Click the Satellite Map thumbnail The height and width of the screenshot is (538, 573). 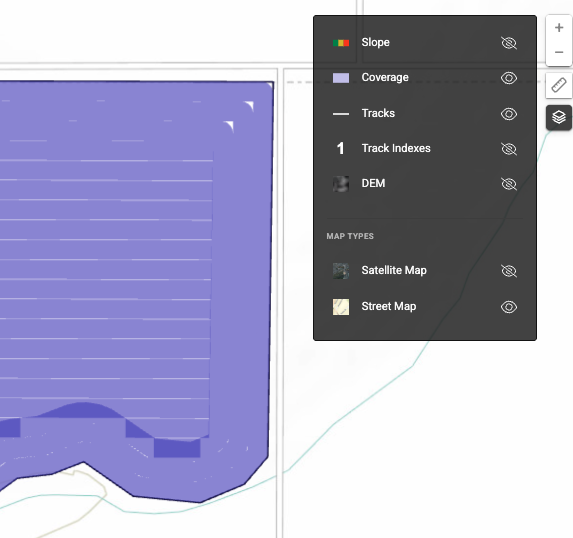click(x=341, y=271)
